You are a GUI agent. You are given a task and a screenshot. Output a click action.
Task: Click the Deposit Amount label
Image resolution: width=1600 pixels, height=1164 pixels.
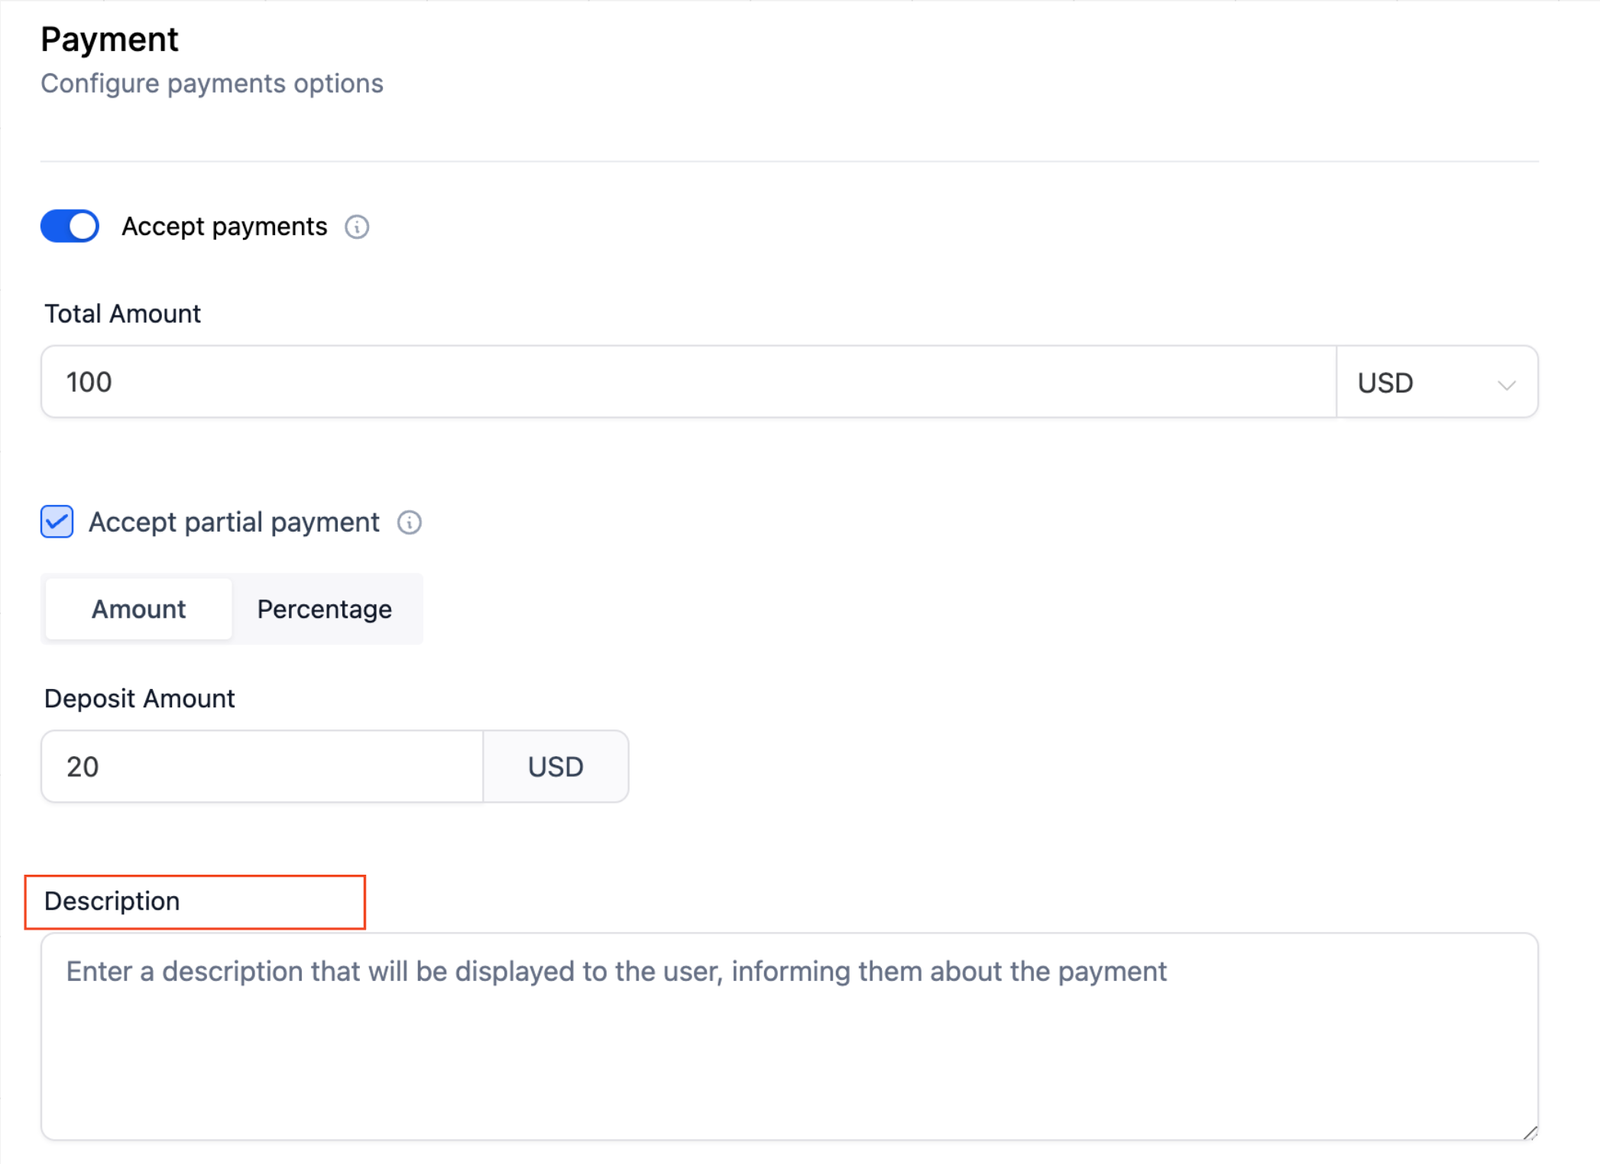pos(139,699)
